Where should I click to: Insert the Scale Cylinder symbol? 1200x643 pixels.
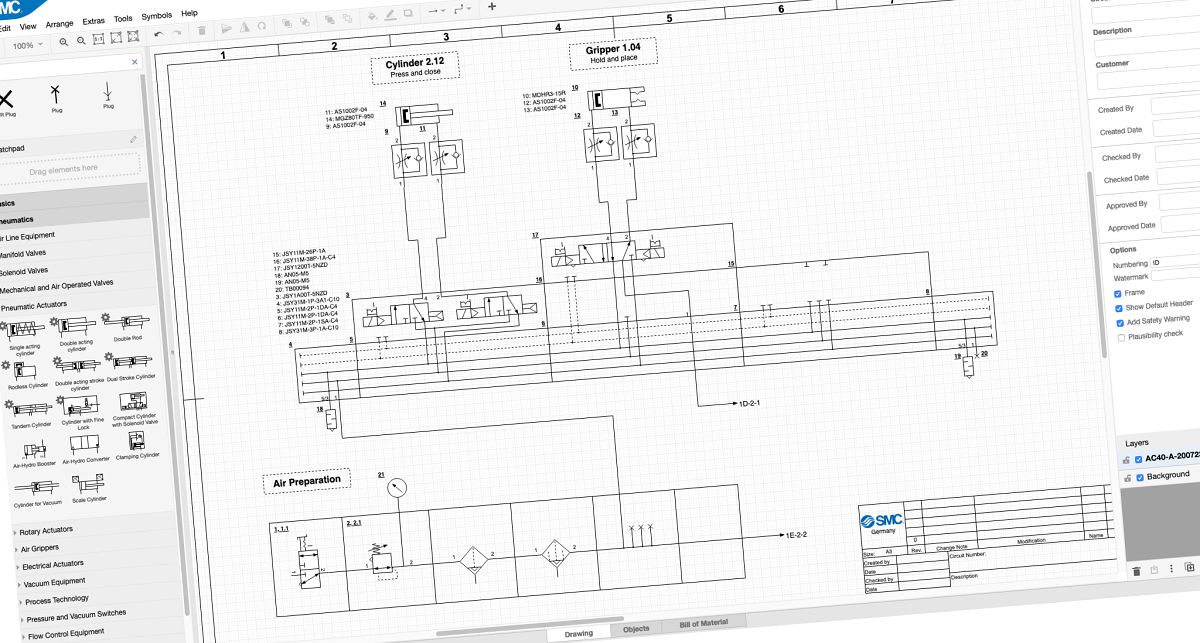[x=89, y=489]
